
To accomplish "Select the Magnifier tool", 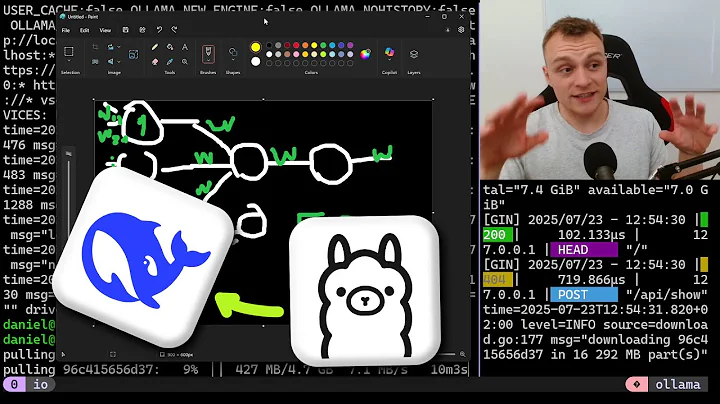I will [x=185, y=62].
